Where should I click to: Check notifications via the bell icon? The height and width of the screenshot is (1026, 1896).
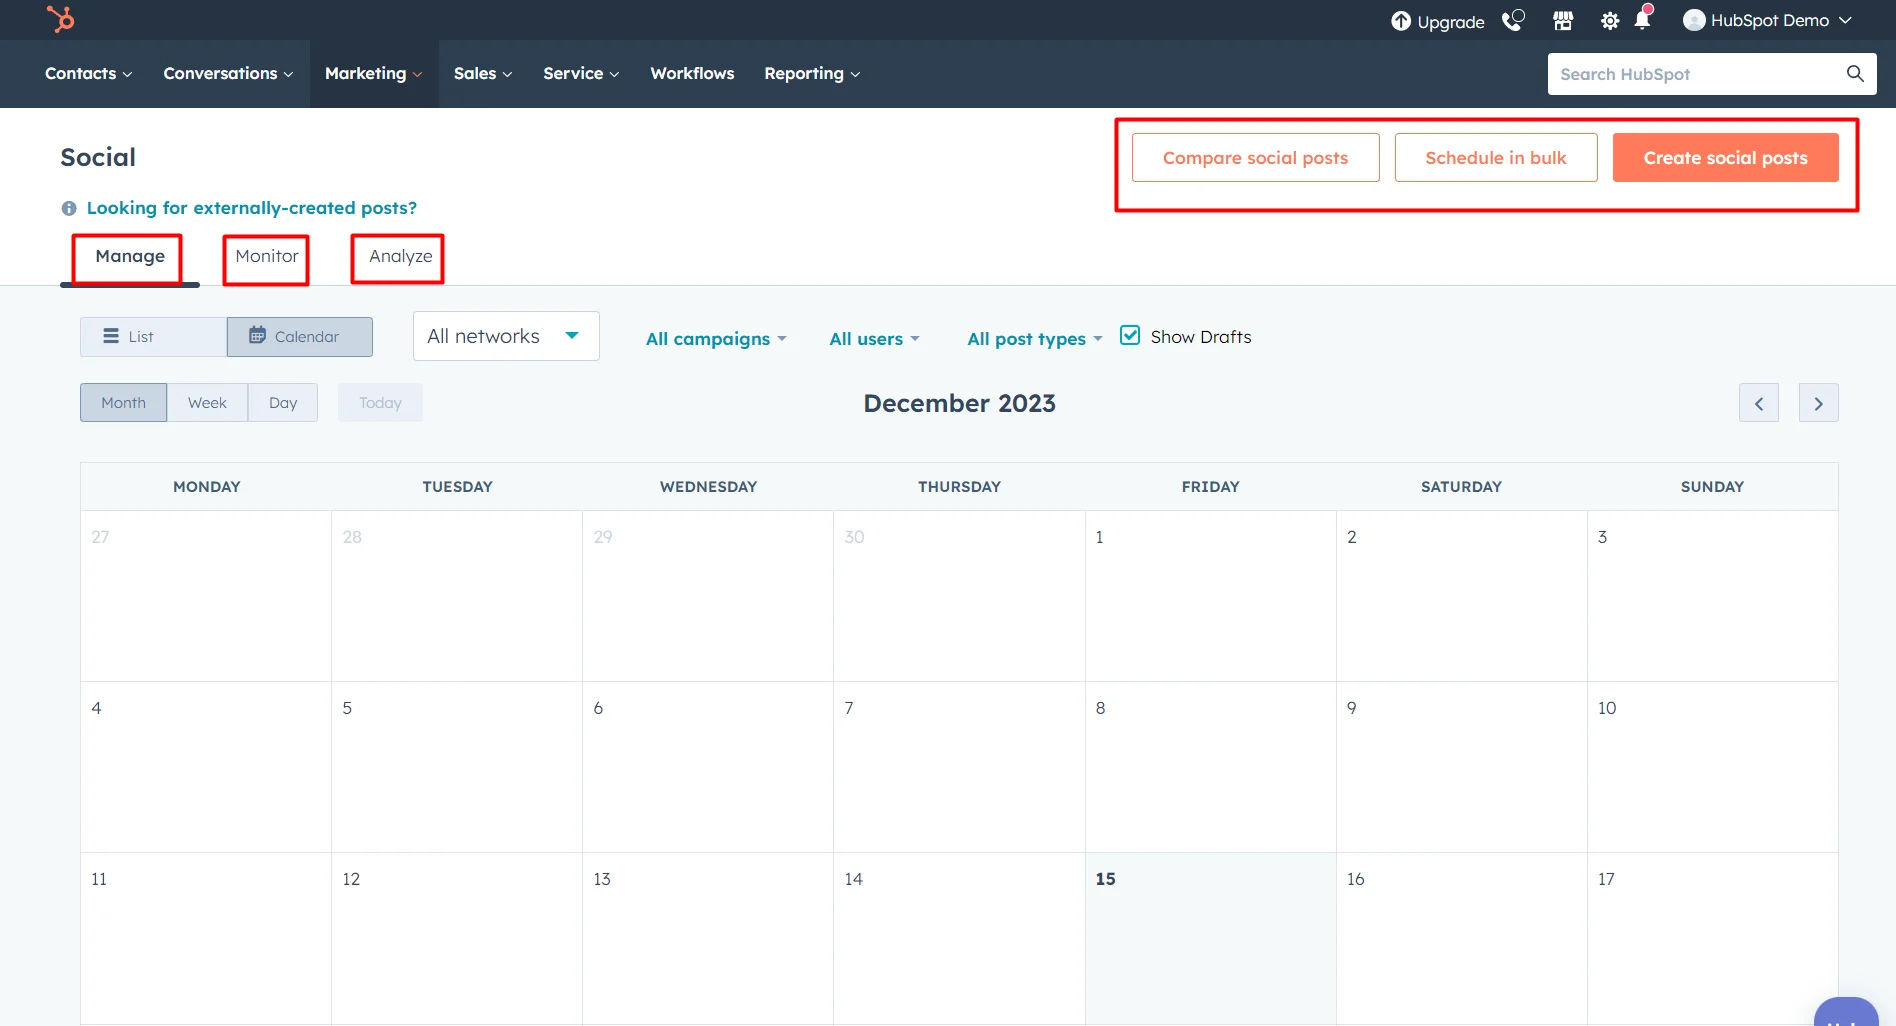point(1643,20)
